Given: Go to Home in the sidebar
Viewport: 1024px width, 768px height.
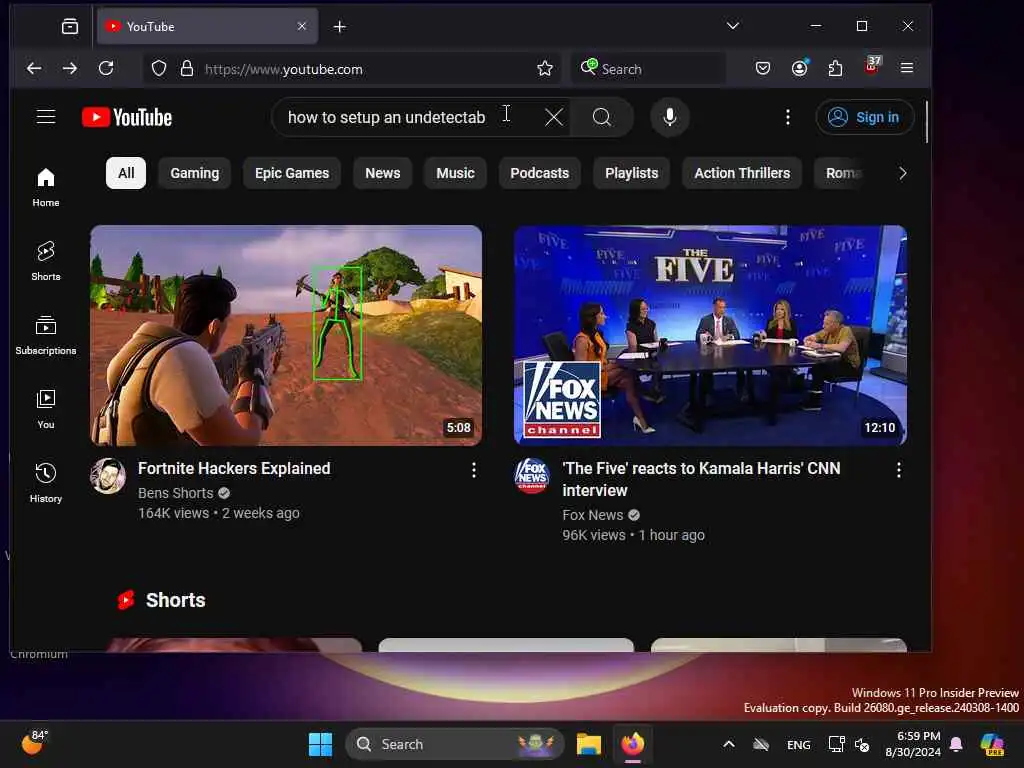Looking at the screenshot, I should 46,187.
